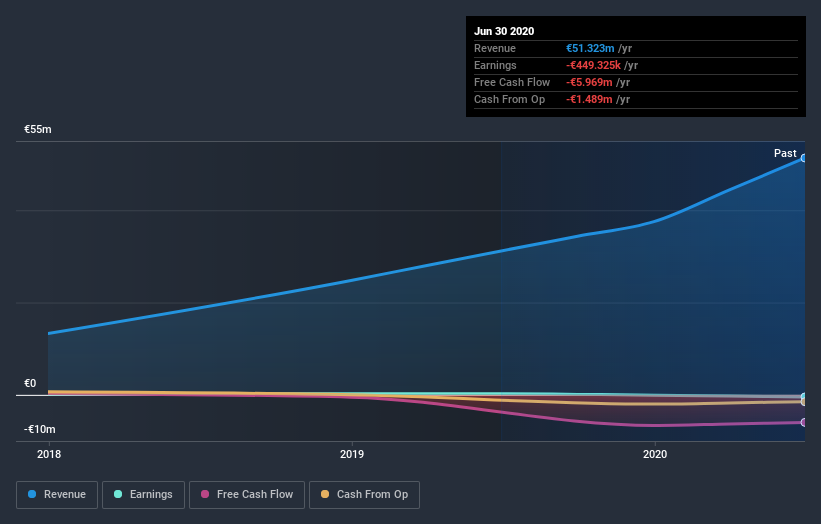Viewport: 821px width, 524px height.
Task: Click the 2018 x-axis label
Action: coord(49,454)
